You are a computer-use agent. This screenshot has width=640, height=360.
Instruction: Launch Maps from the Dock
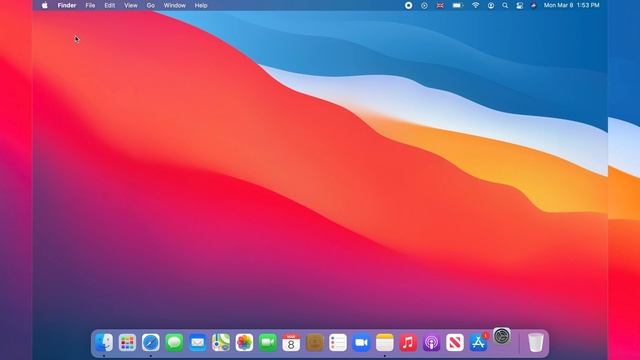click(221, 342)
